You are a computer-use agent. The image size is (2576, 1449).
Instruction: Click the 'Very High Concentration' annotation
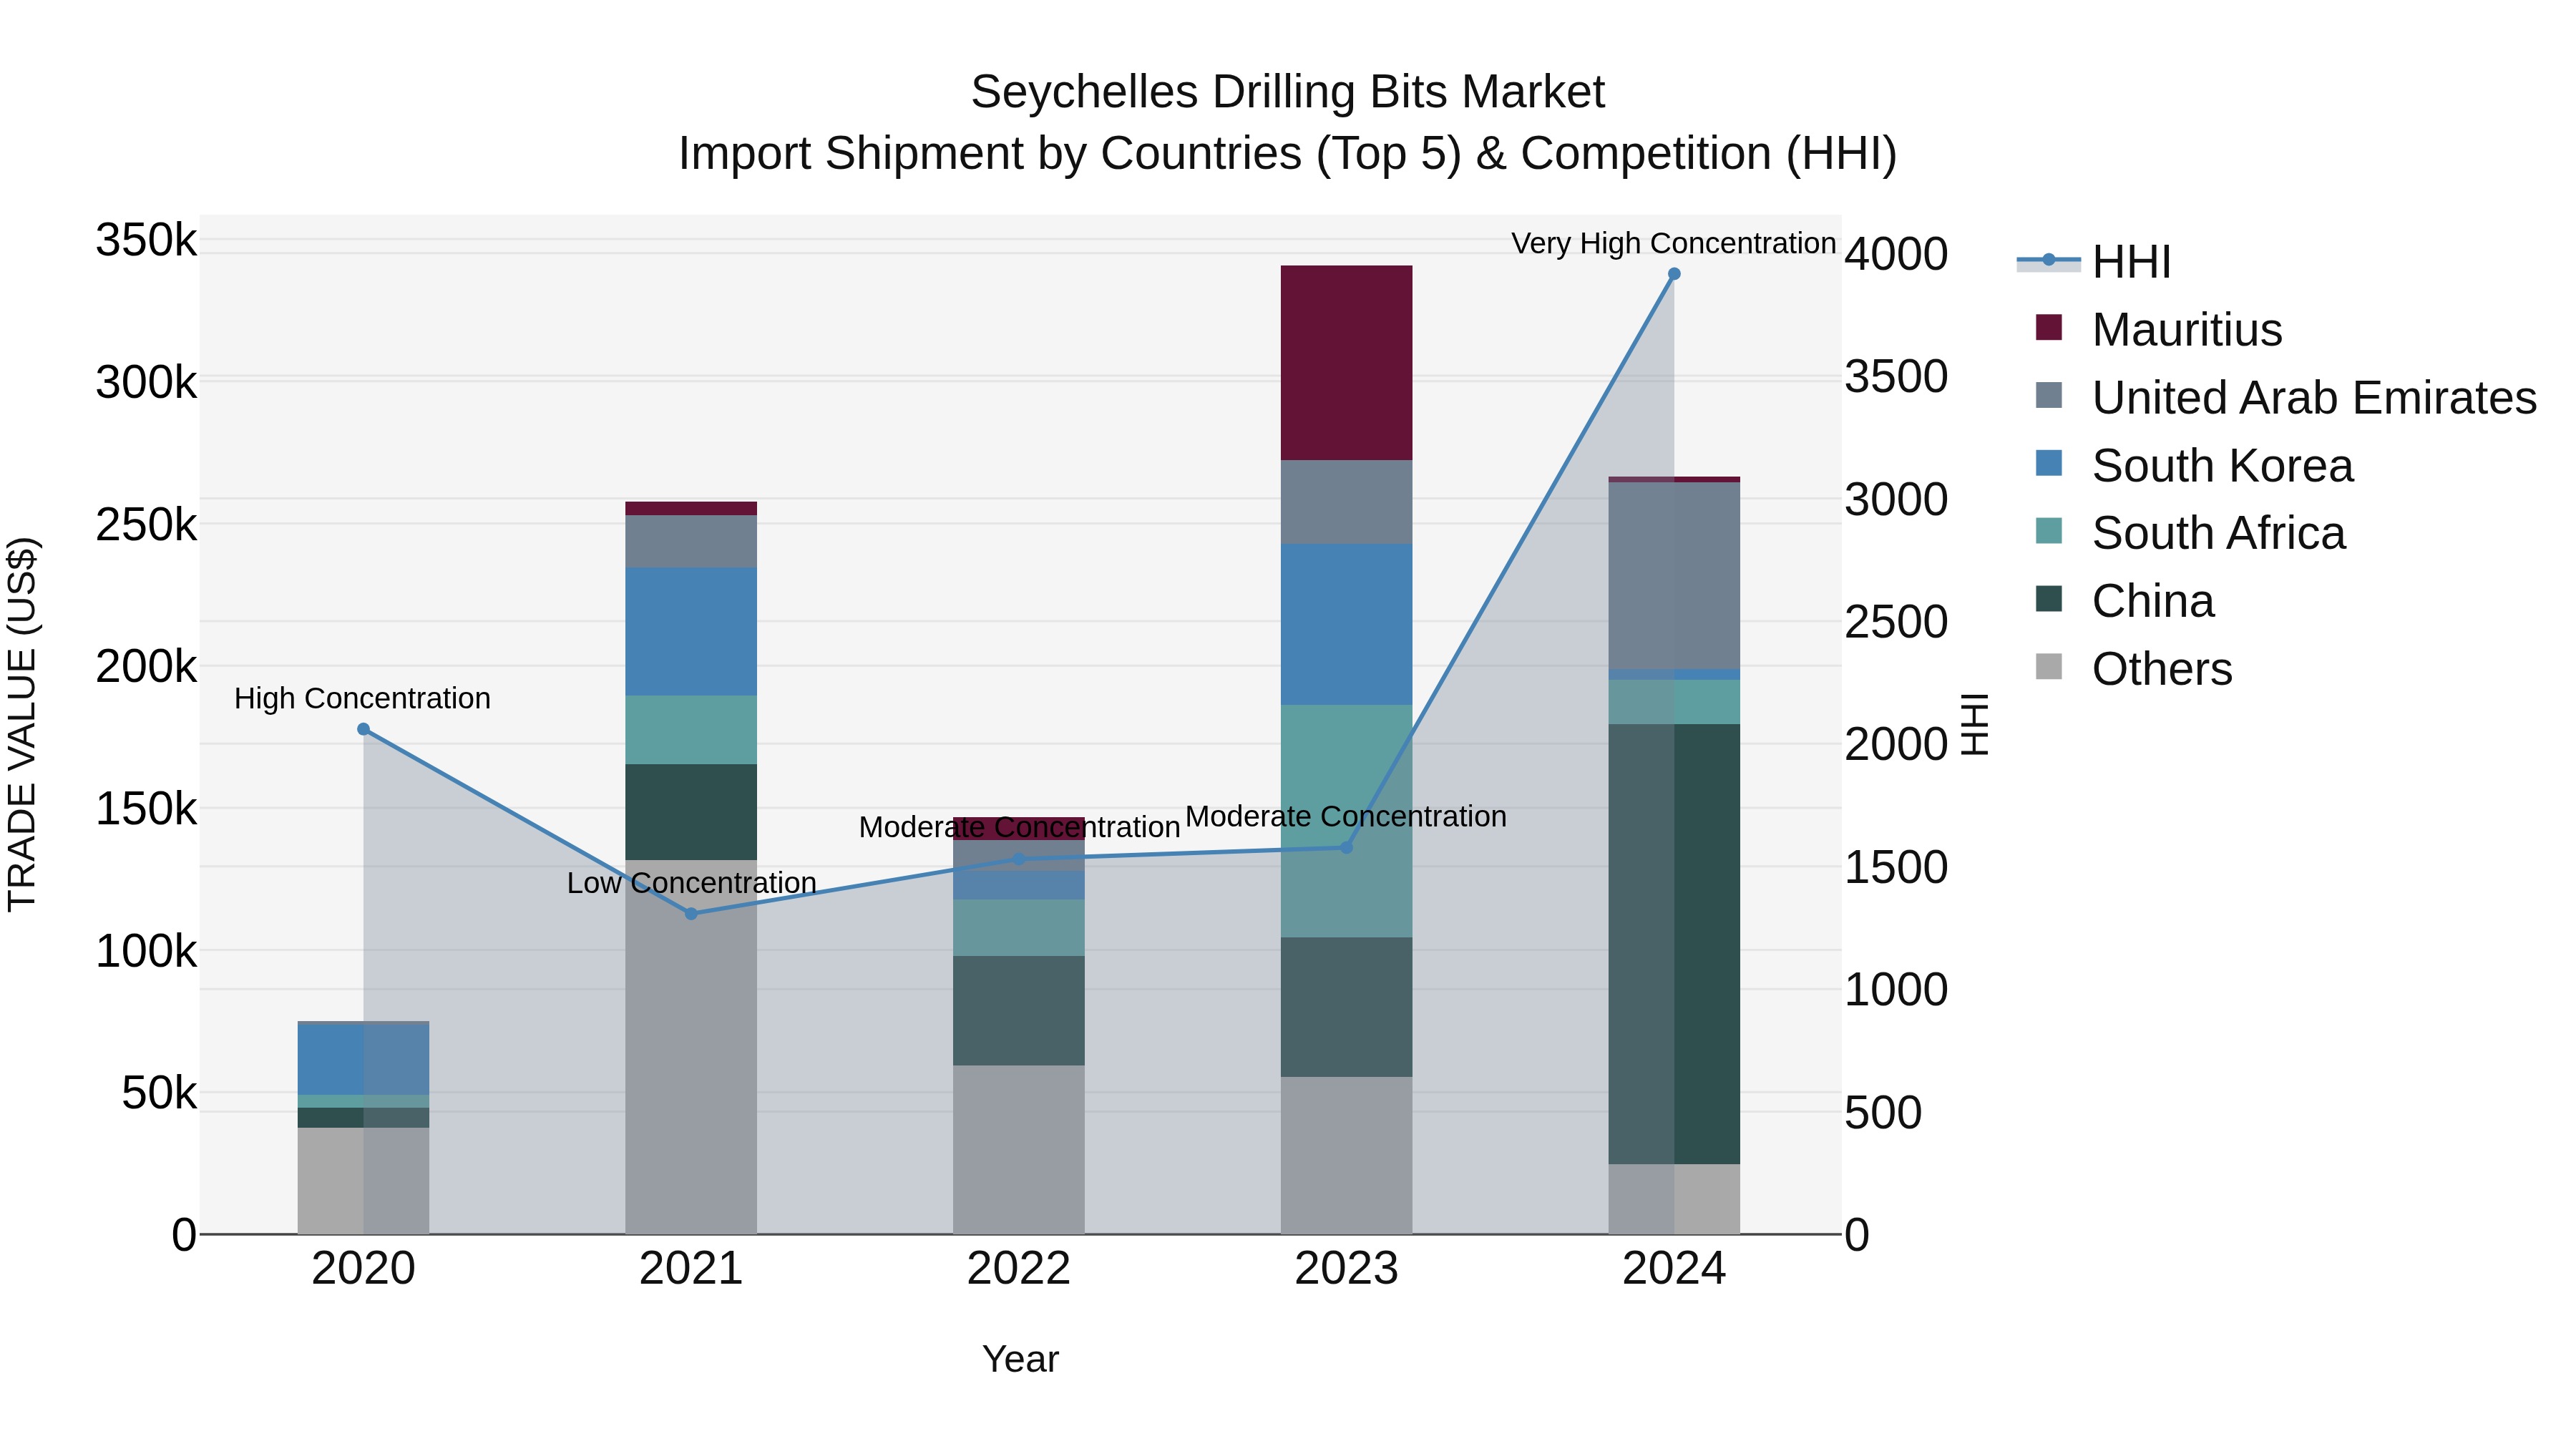click(1673, 243)
